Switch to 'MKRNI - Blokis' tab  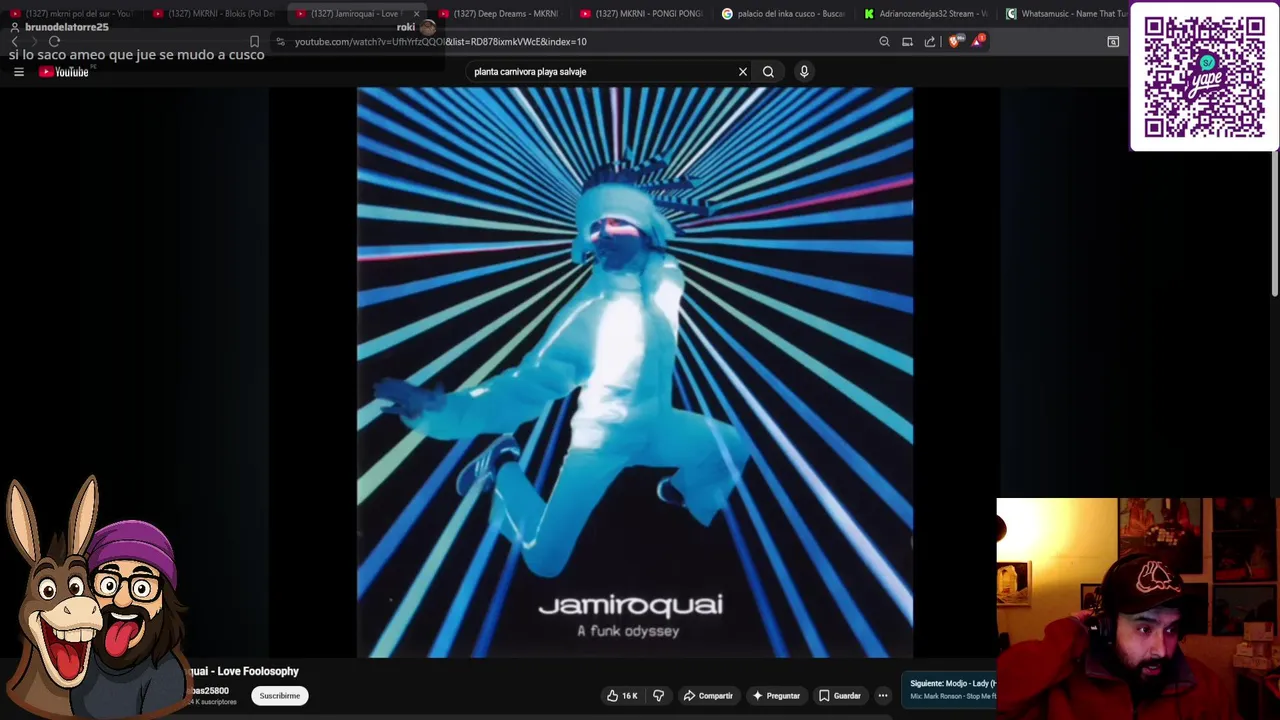pos(213,14)
